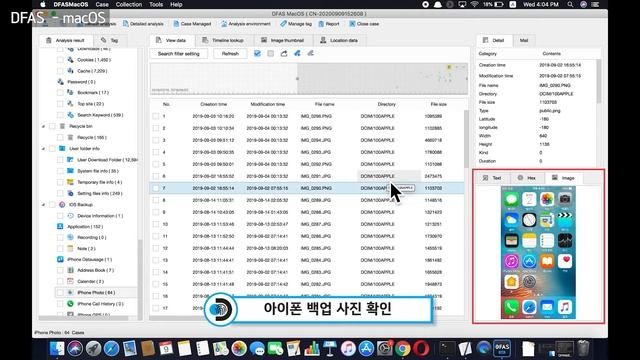
Task: Click the Close case toolbar button
Action: click(x=364, y=24)
